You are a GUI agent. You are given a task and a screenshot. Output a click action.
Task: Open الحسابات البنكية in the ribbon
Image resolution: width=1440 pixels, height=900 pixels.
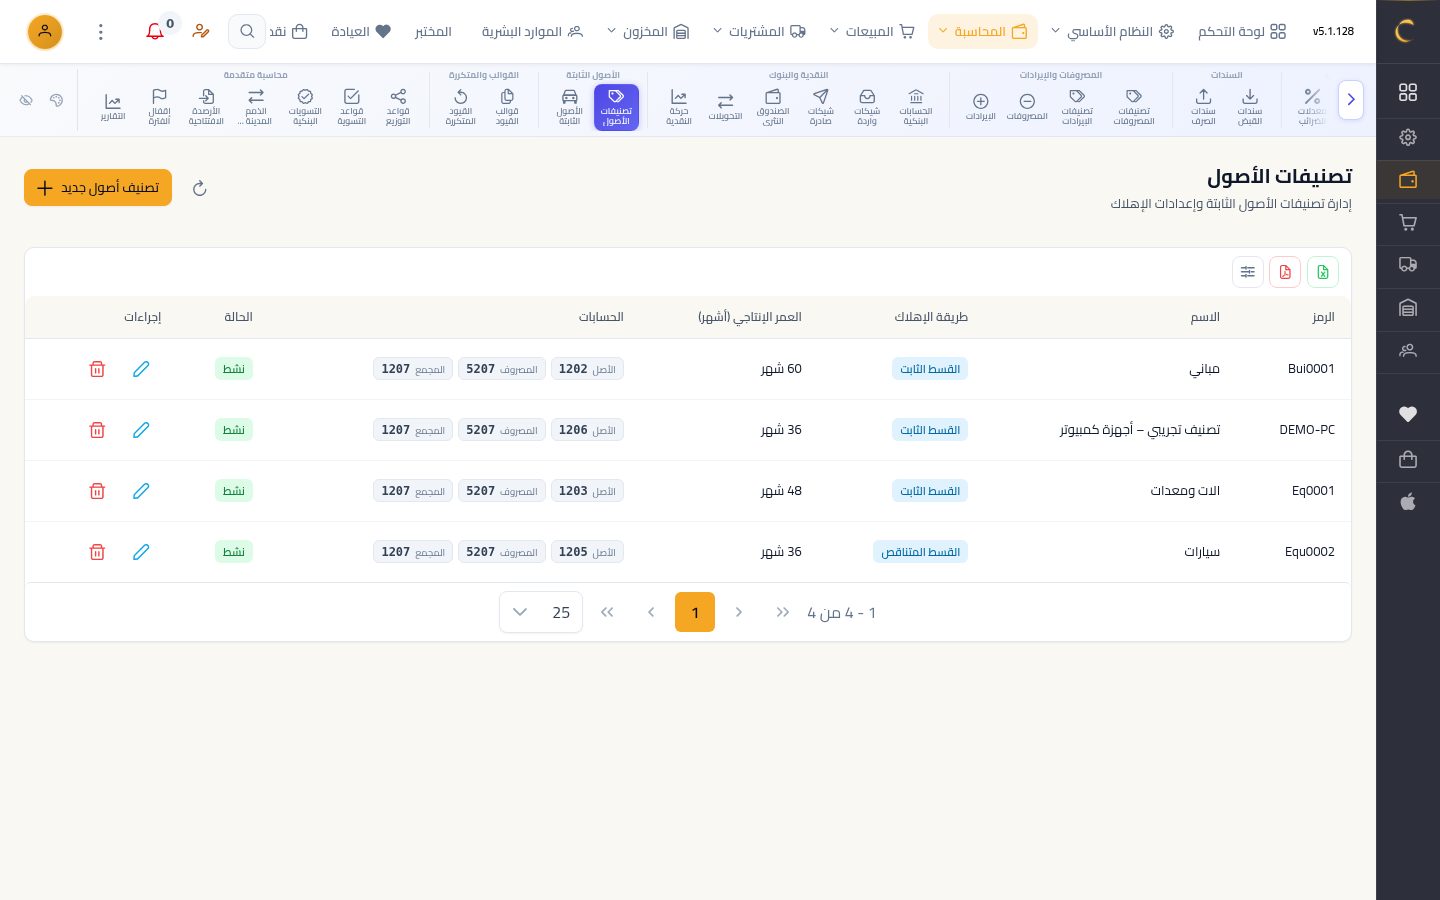pyautogui.click(x=916, y=106)
